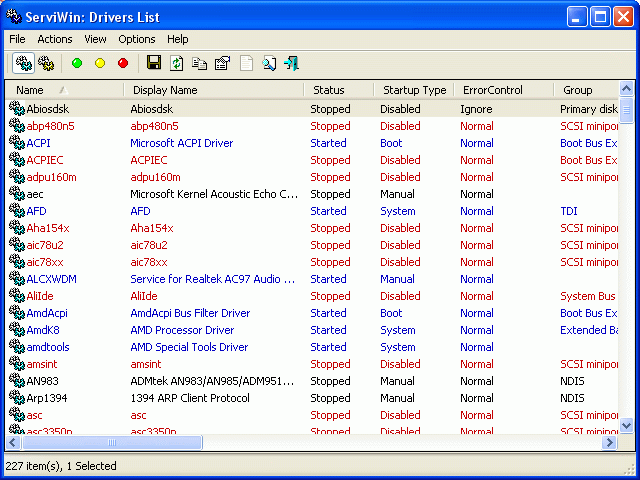Select the gear icon beside ALCXWDM
The image size is (640, 480).
17,279
